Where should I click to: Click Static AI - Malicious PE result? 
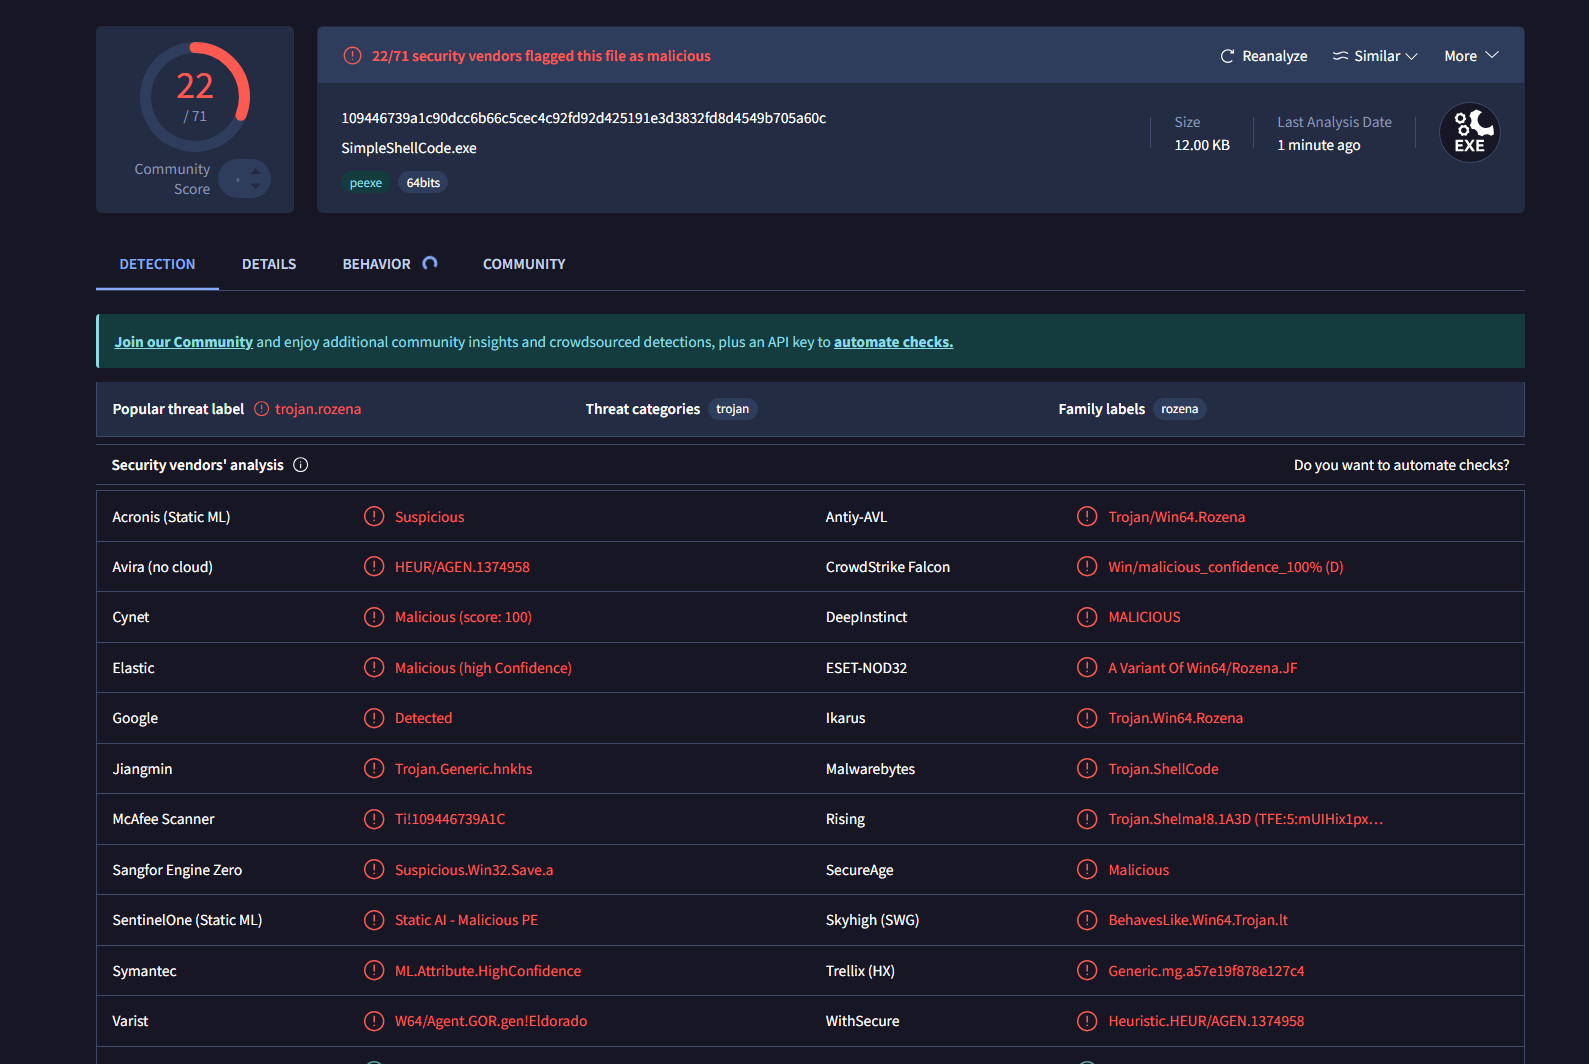coord(466,920)
